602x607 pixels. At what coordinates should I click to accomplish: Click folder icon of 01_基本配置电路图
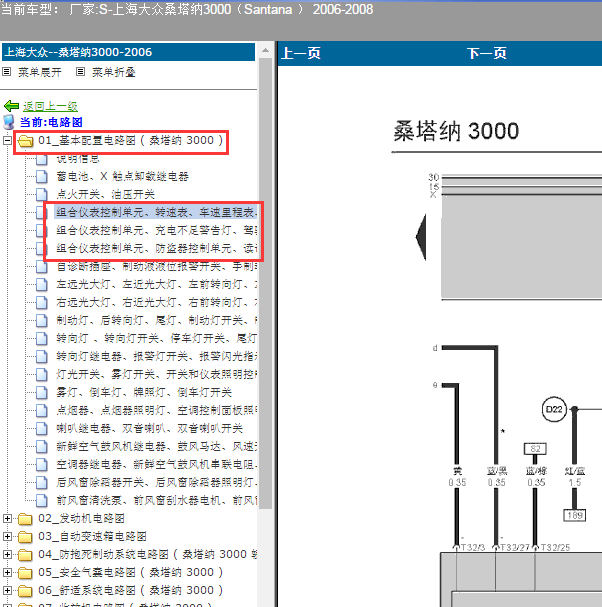click(x=26, y=141)
